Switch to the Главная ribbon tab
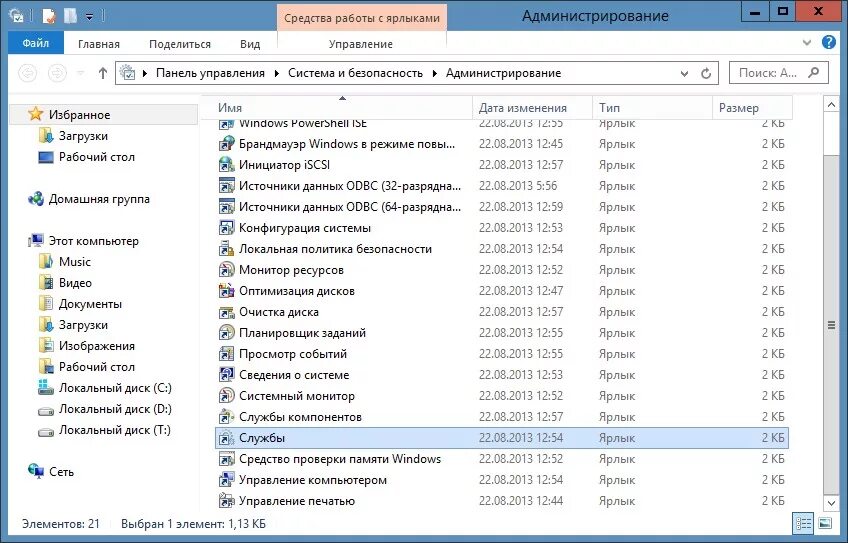This screenshot has width=848, height=543. [99, 44]
